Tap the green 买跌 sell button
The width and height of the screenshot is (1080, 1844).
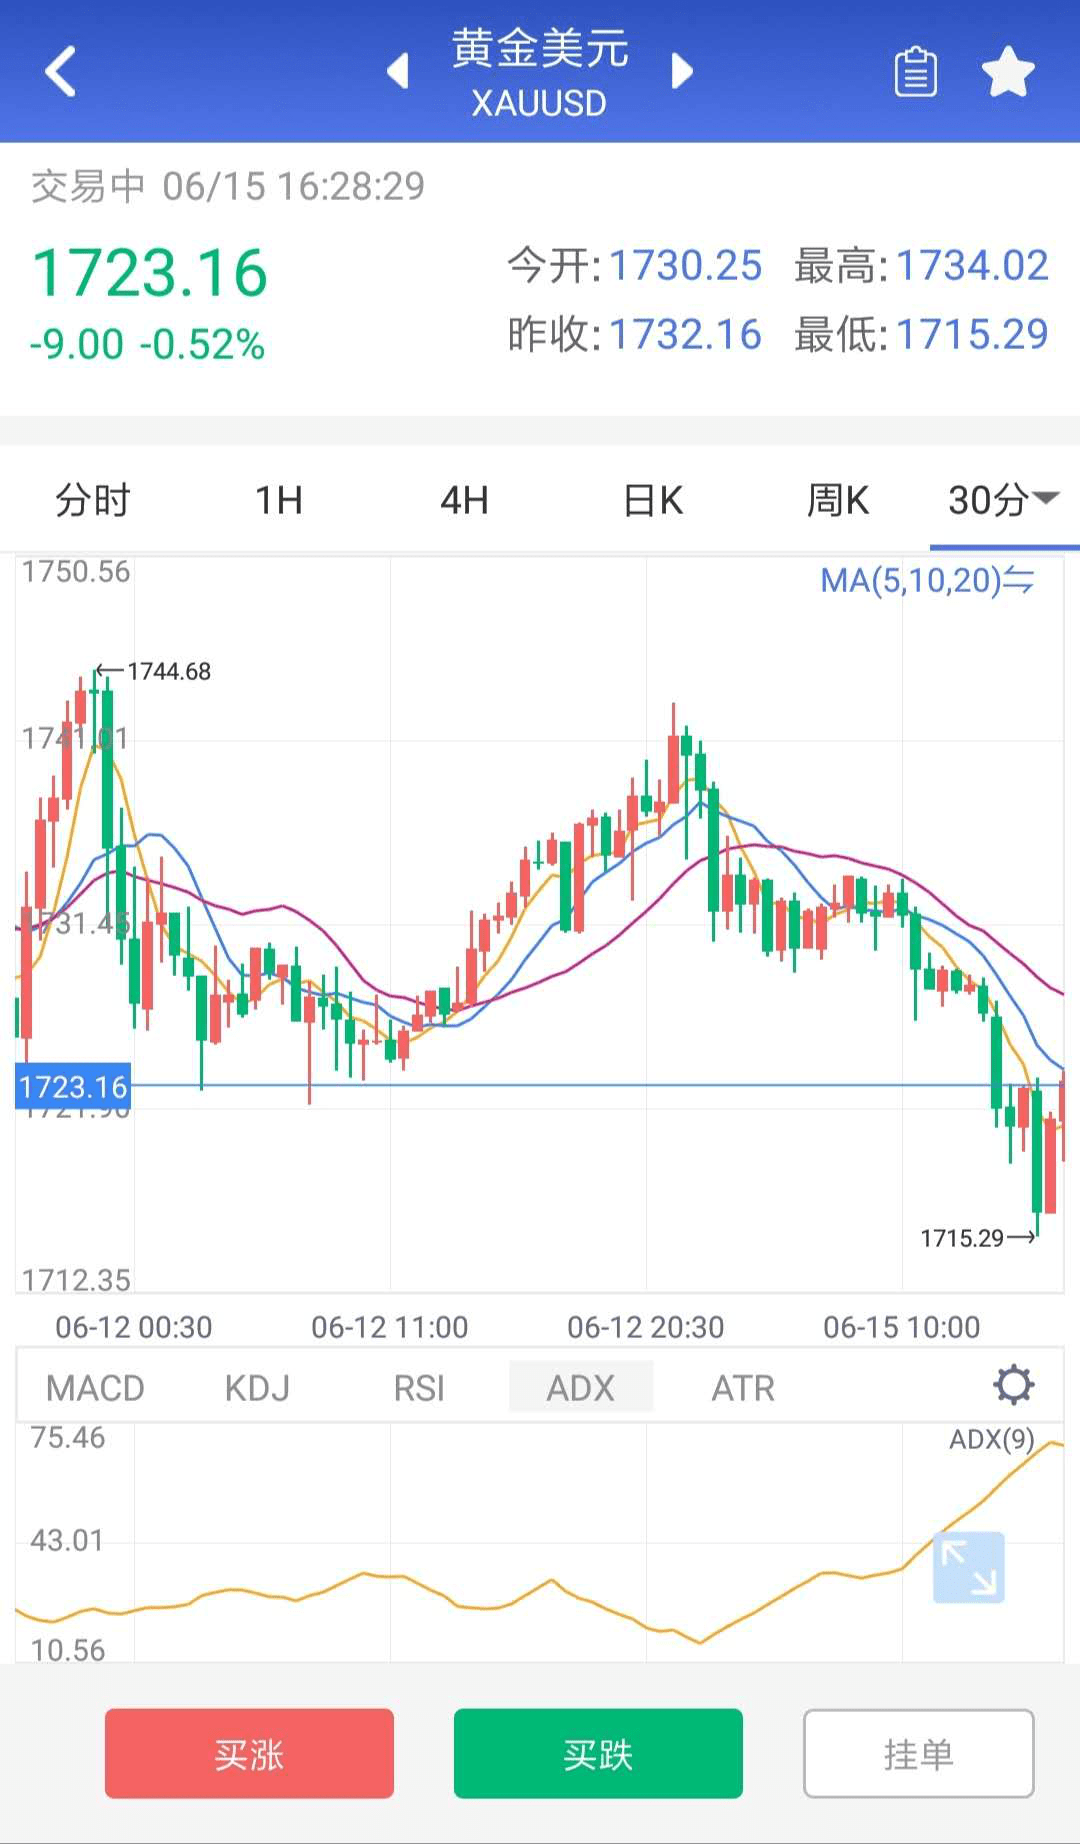point(598,1754)
